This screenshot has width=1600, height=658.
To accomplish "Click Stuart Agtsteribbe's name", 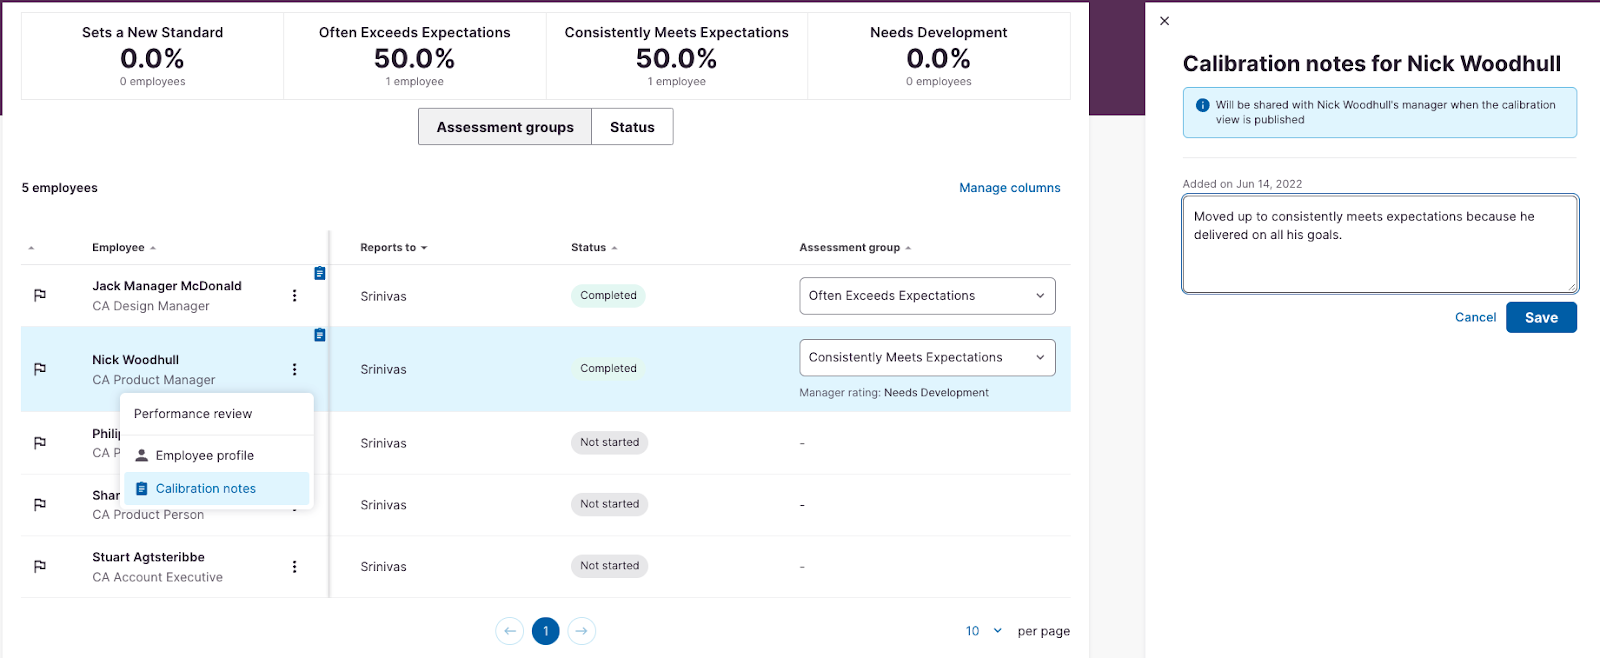I will tap(148, 558).
